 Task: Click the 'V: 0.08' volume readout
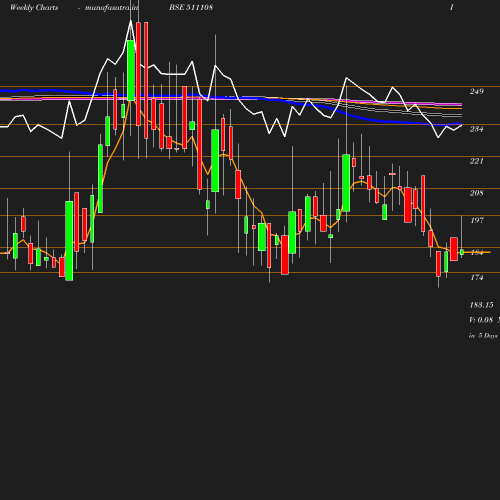481,320
